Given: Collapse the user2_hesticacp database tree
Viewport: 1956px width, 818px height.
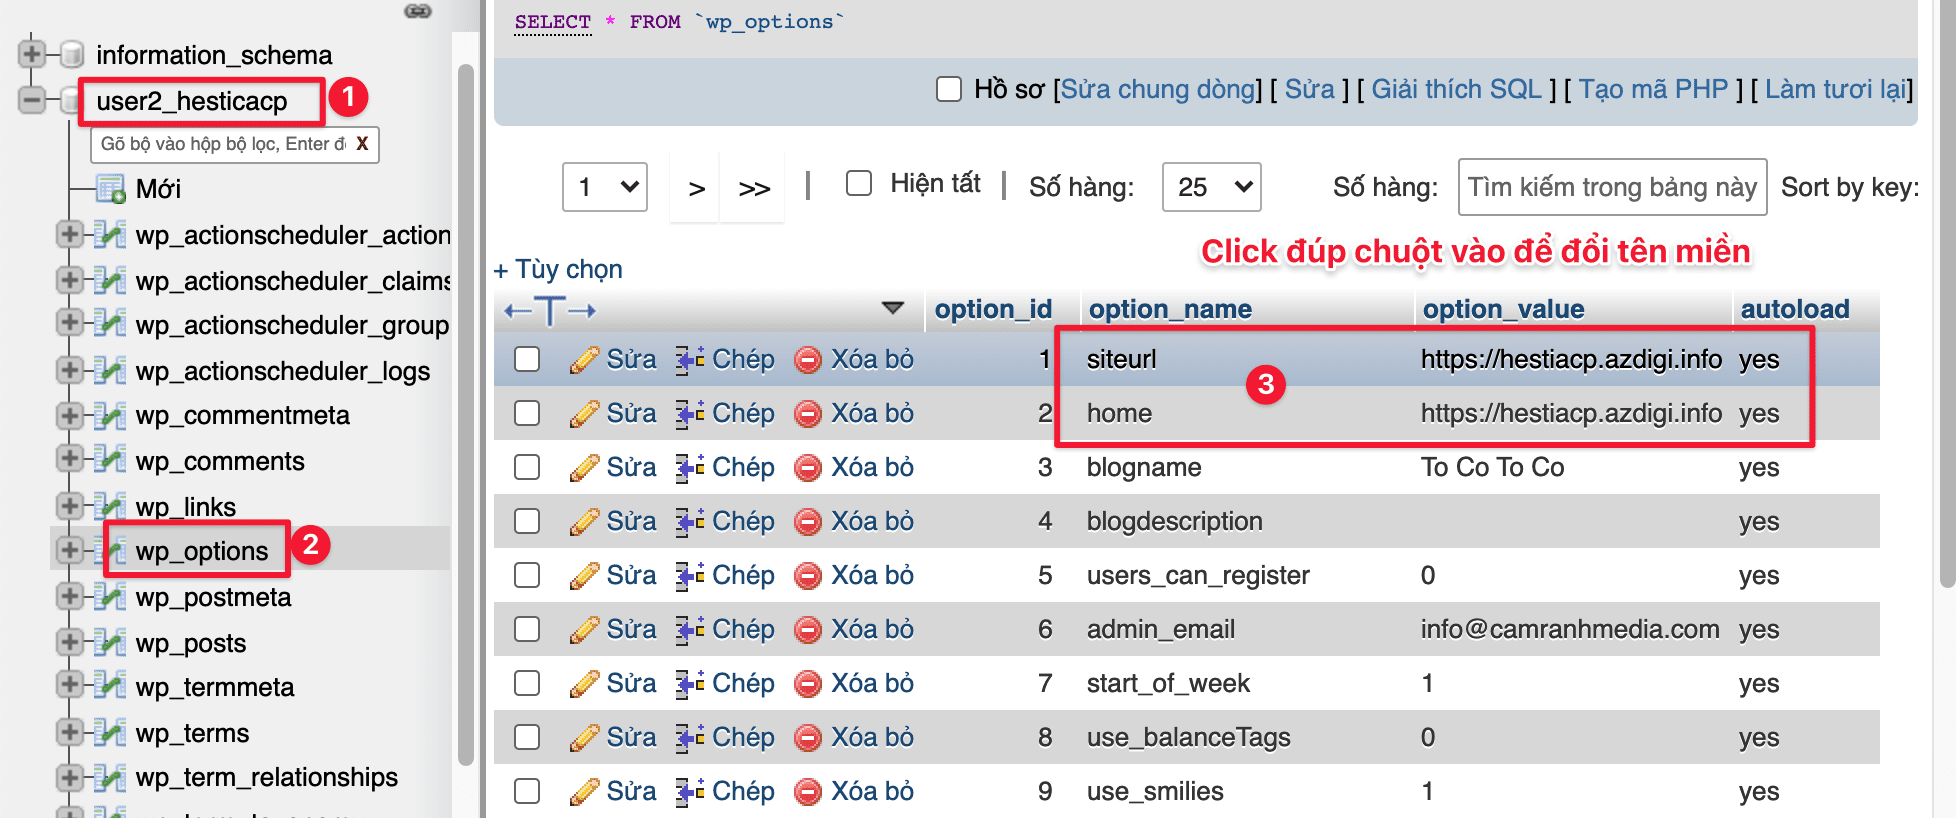Looking at the screenshot, I should (32, 100).
